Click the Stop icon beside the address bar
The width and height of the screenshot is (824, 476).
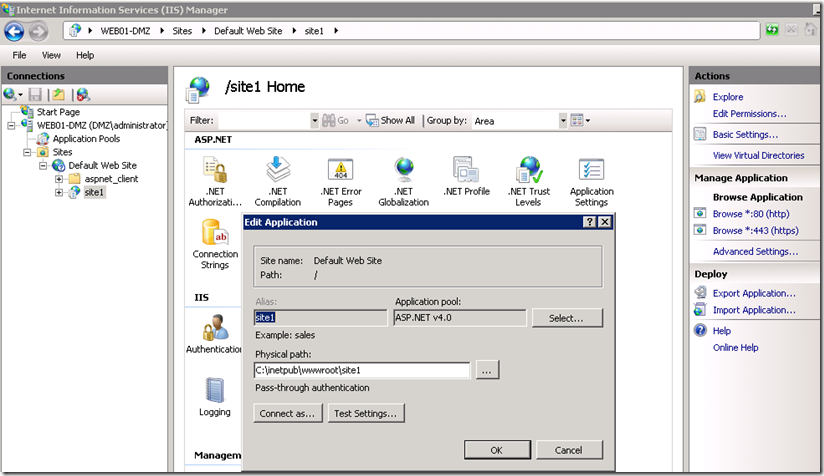pyautogui.click(x=791, y=30)
